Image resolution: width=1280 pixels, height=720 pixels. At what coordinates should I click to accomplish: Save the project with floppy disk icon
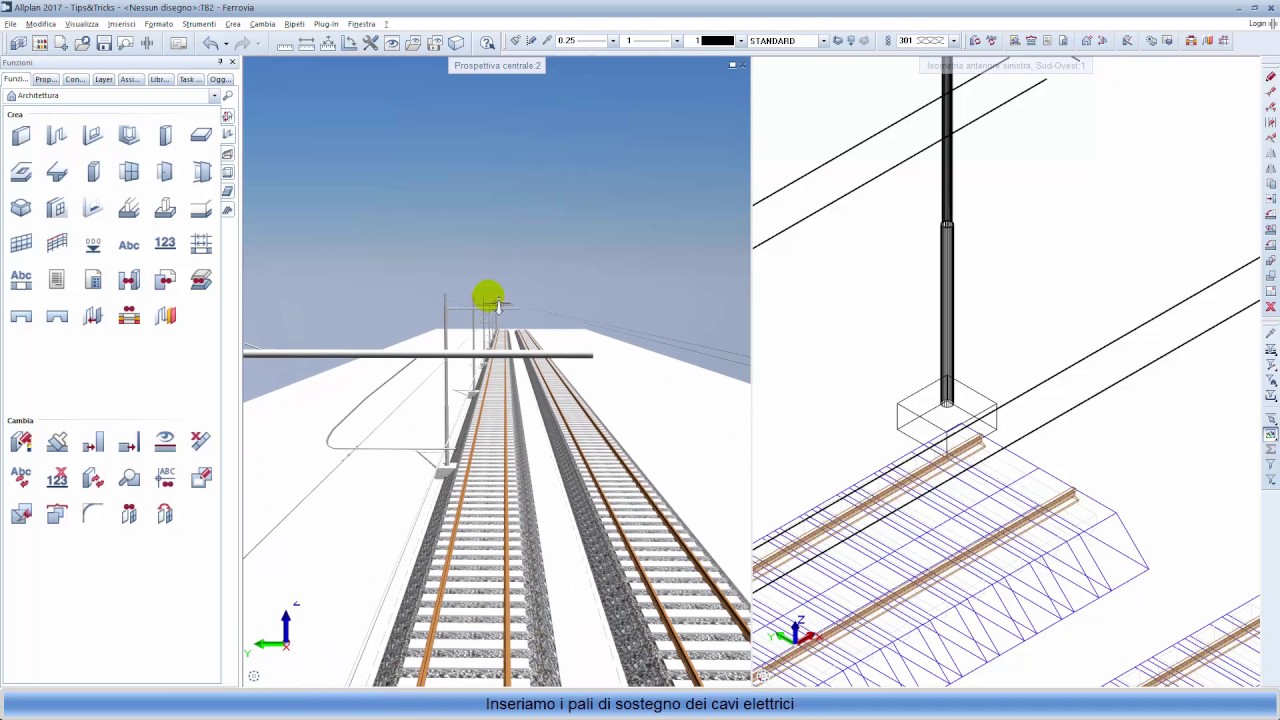click(x=104, y=42)
